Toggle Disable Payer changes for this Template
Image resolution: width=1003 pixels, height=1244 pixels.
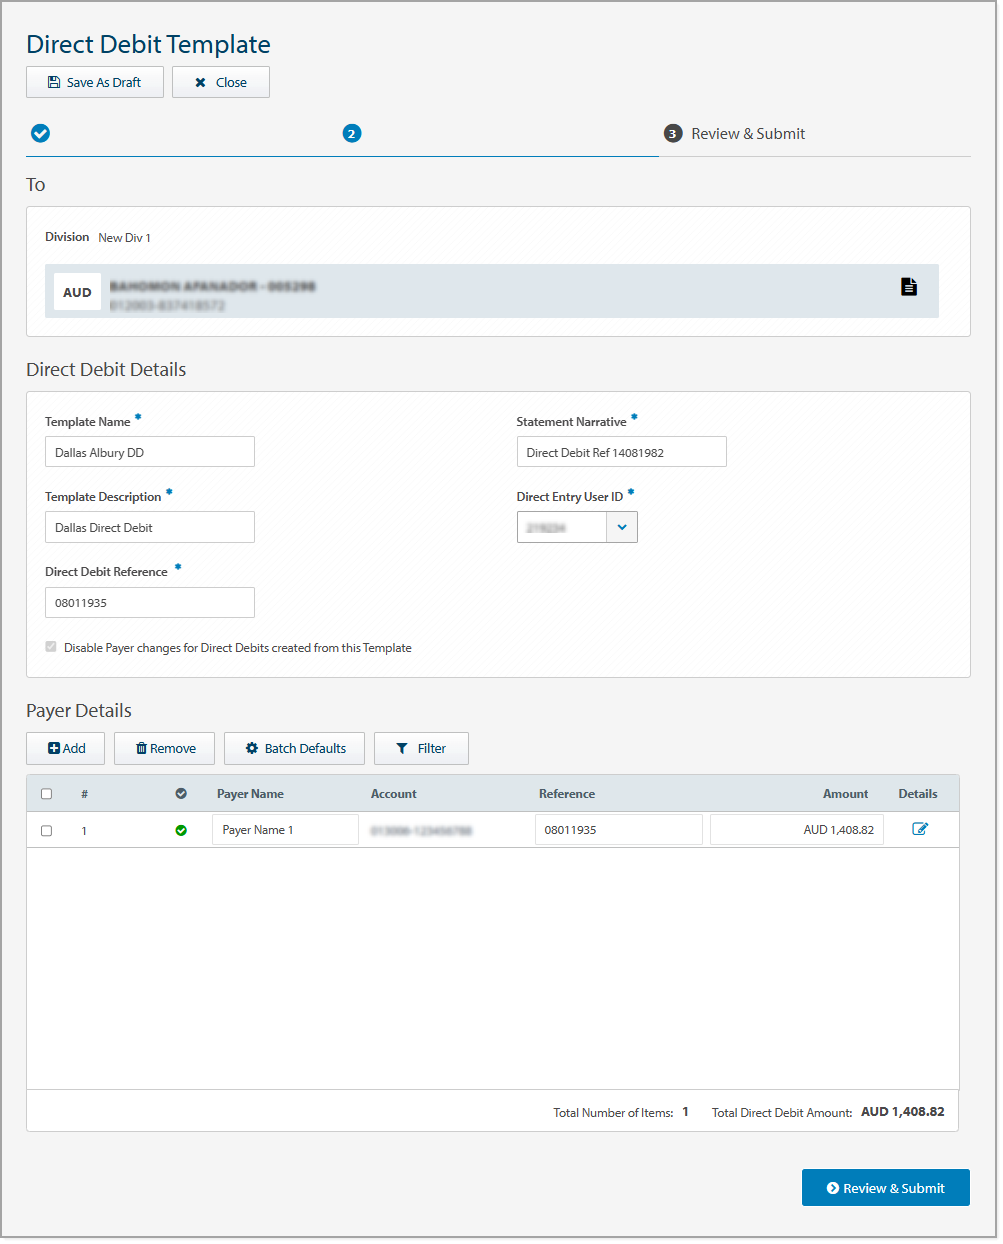click(50, 646)
